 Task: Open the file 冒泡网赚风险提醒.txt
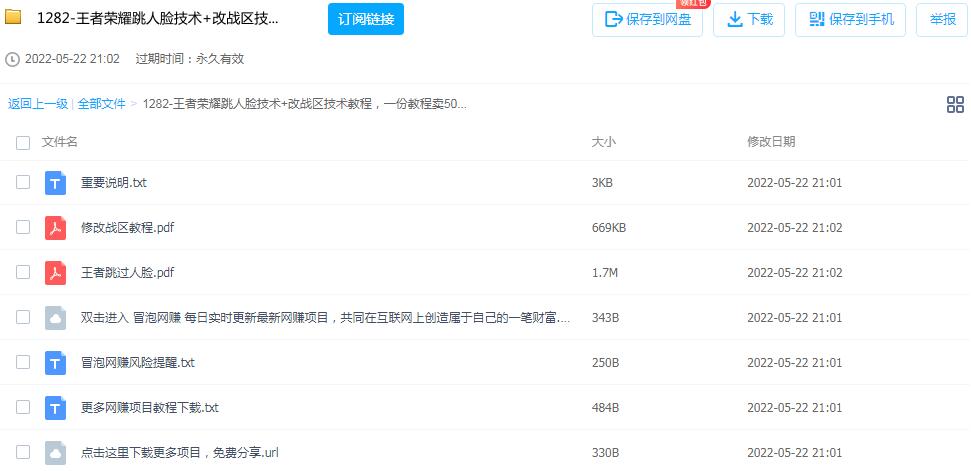point(137,363)
